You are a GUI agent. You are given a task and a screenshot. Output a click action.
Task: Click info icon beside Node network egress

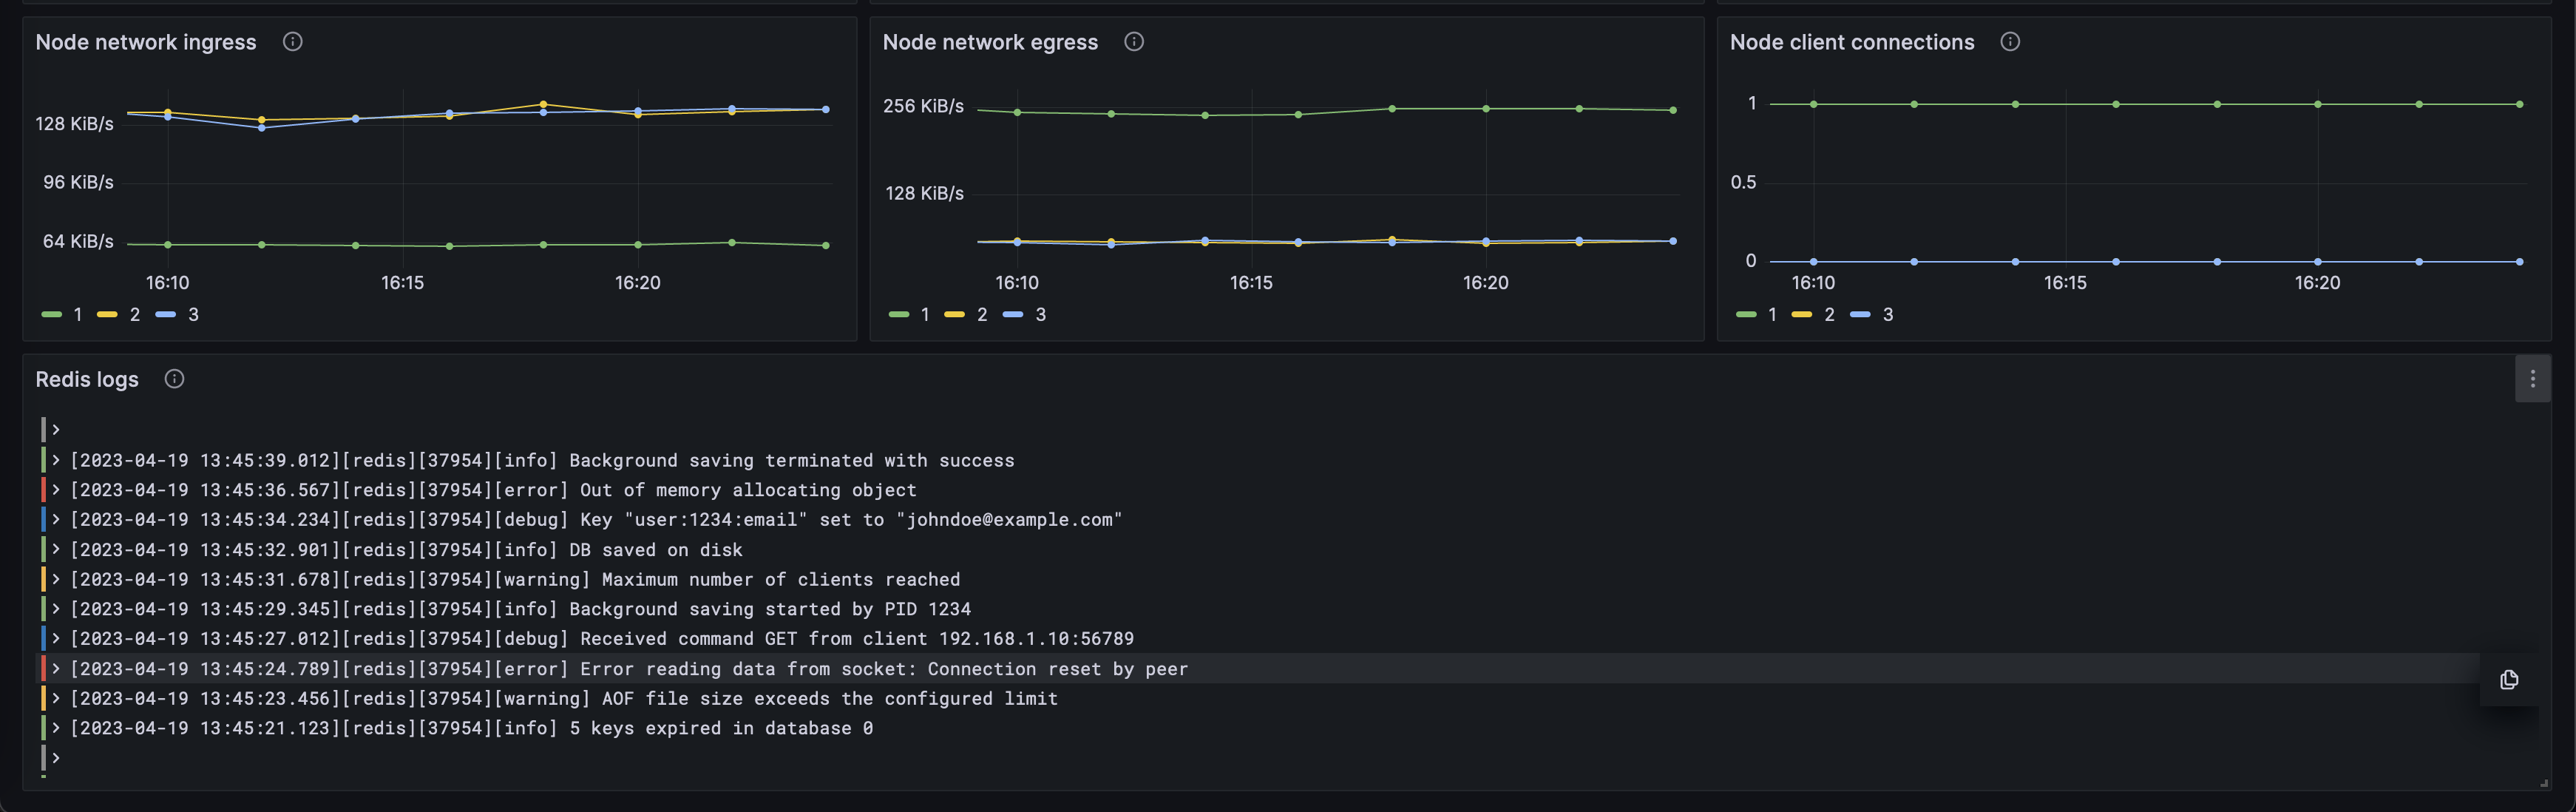[1133, 42]
